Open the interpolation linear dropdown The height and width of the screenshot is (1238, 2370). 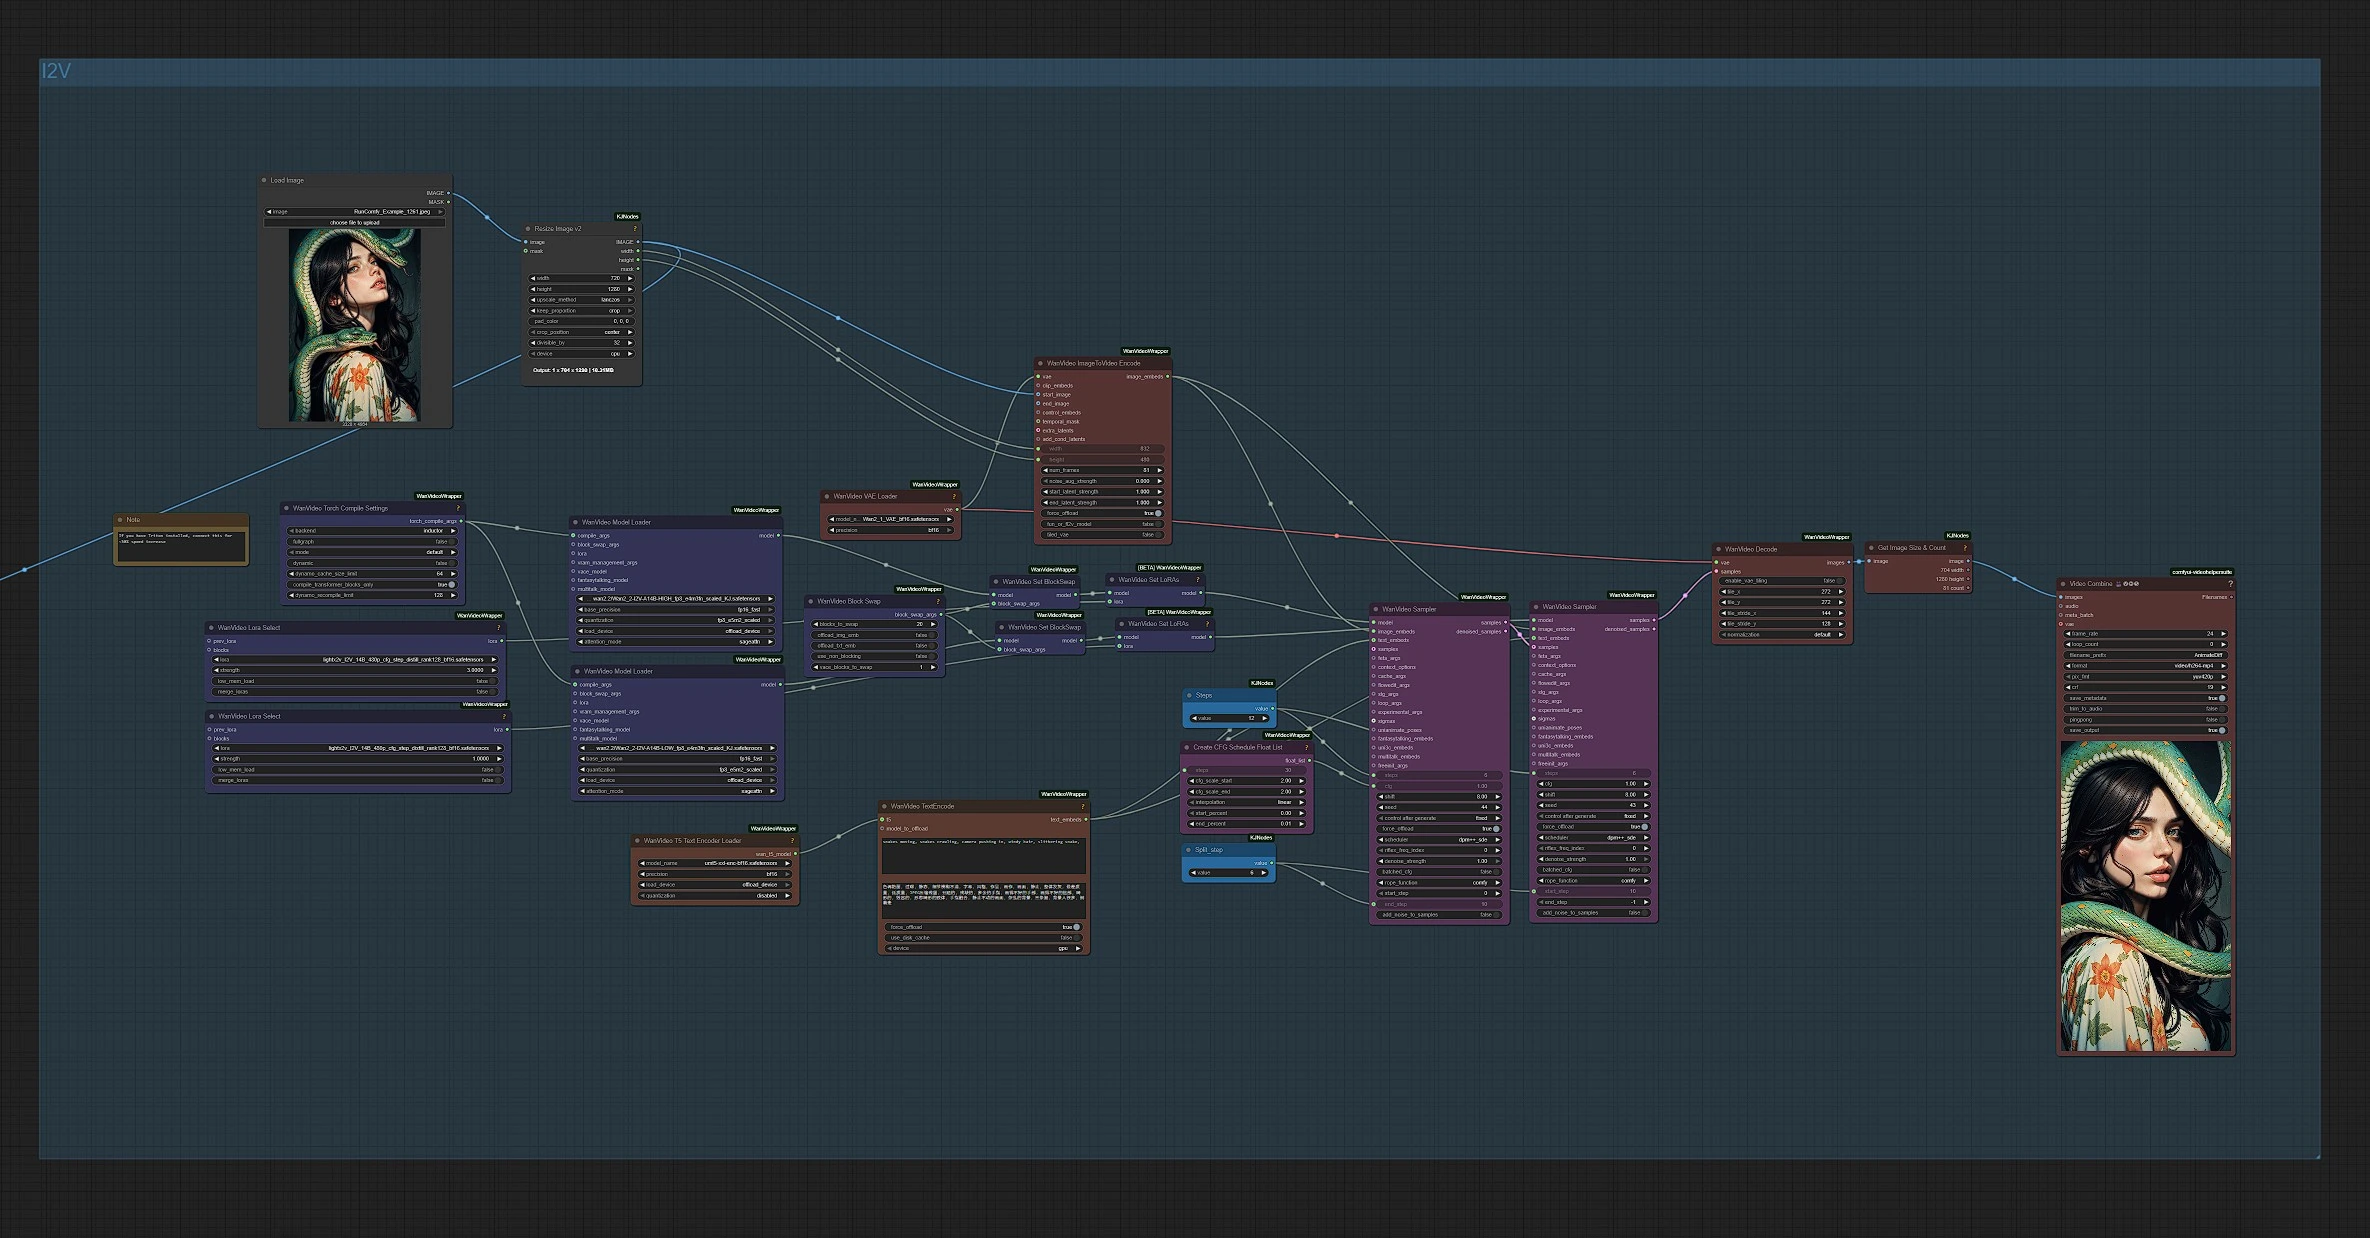pyautogui.click(x=1246, y=803)
